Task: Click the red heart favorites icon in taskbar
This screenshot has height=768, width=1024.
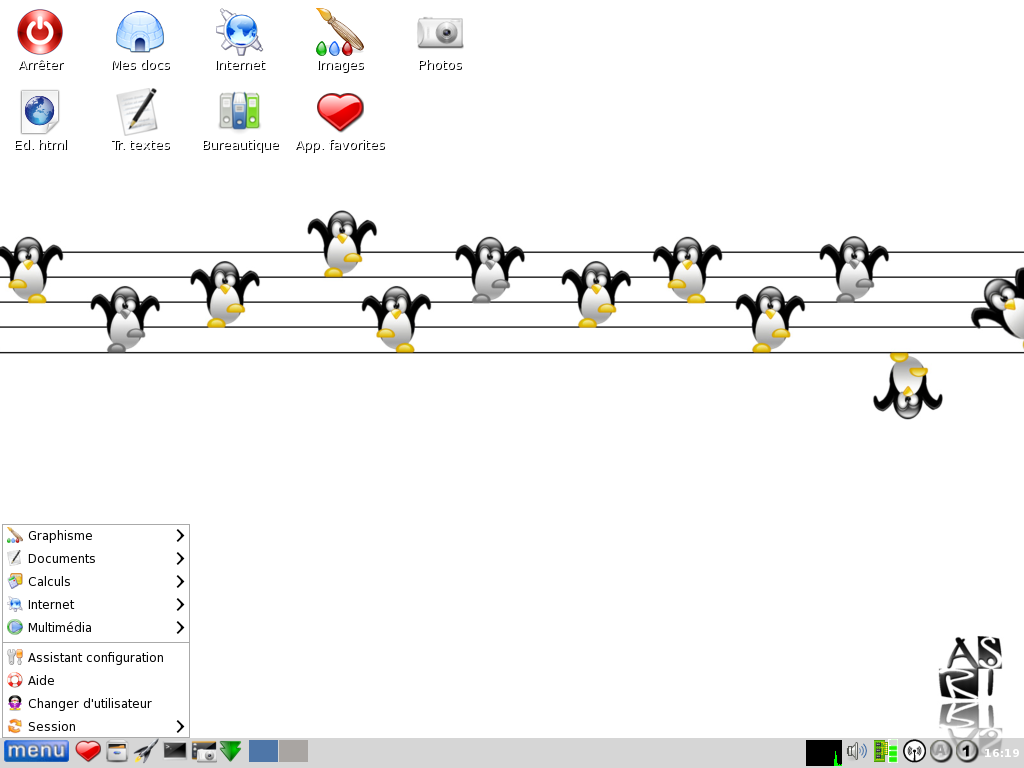Action: point(88,751)
